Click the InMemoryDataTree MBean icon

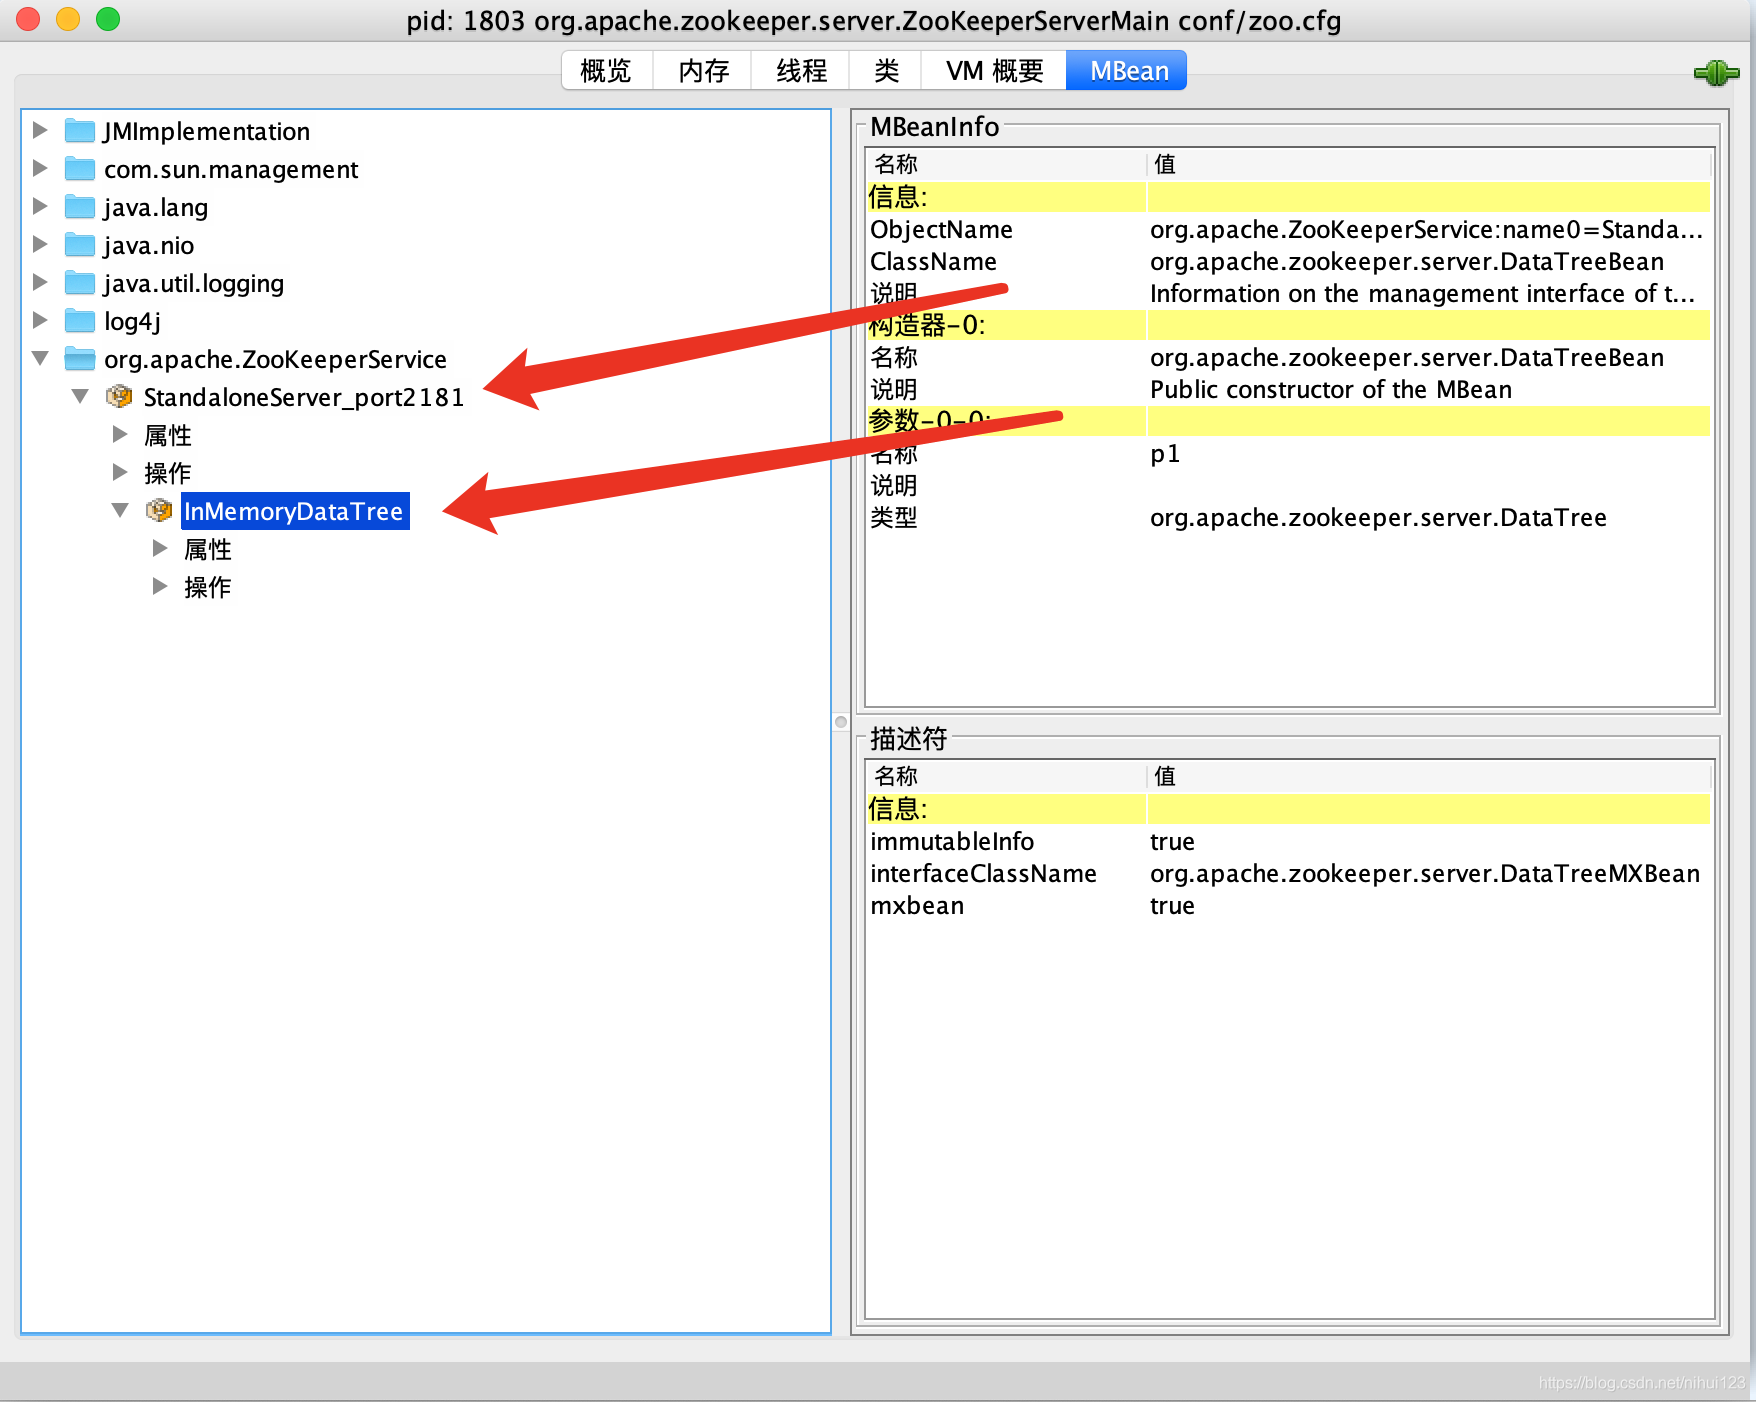(x=159, y=511)
